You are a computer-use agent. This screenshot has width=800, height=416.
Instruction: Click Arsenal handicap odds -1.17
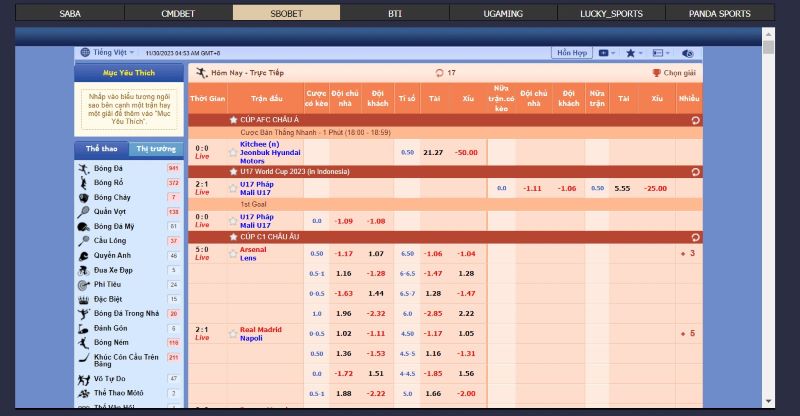point(343,253)
